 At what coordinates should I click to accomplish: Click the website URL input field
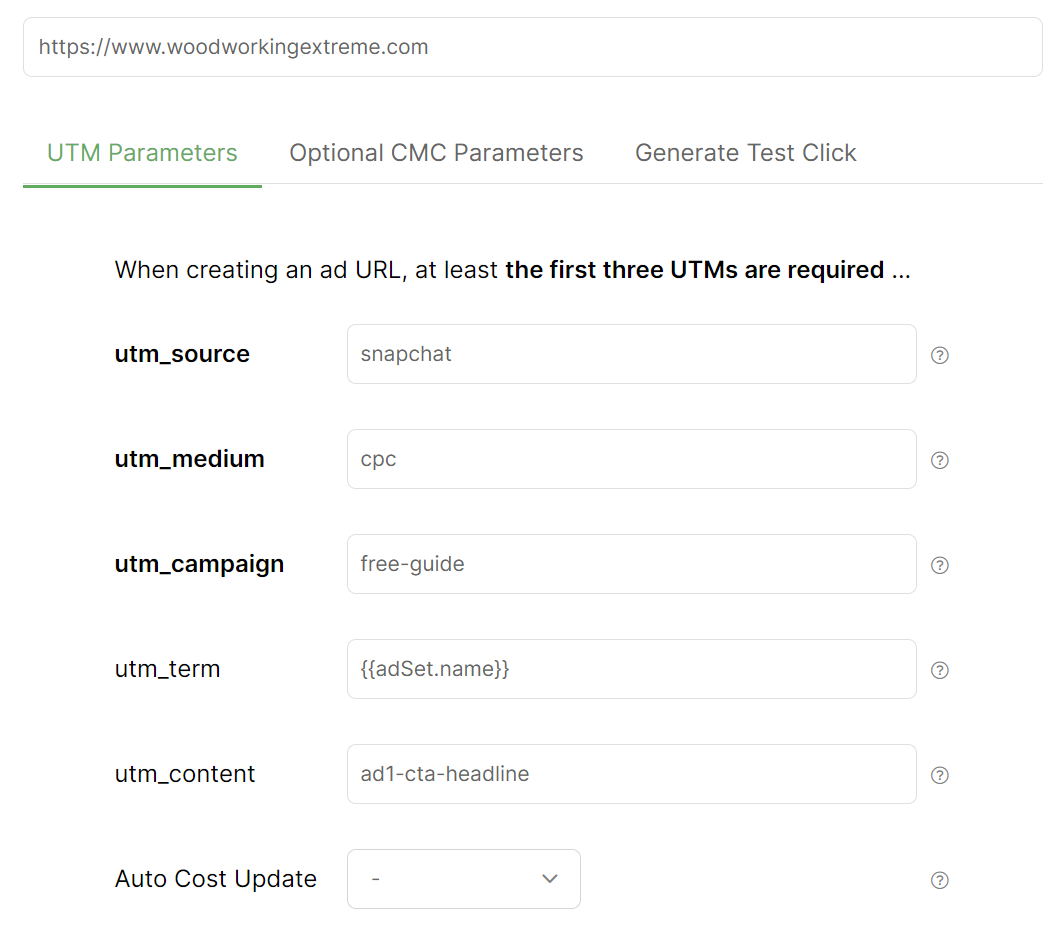point(532,47)
